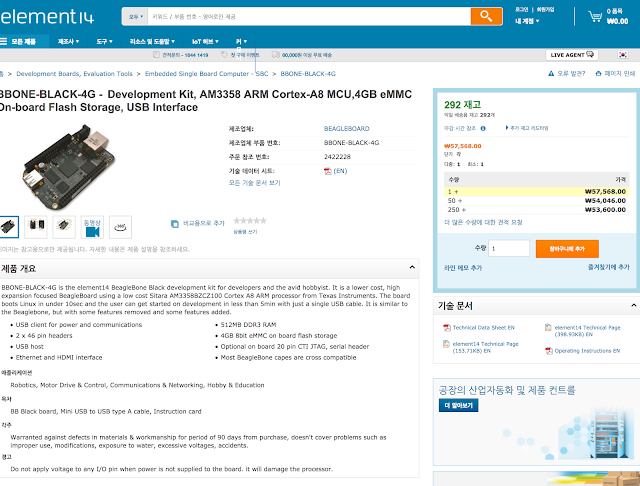
Task: Click the info icon next to cutoff time
Action: (x=483, y=128)
